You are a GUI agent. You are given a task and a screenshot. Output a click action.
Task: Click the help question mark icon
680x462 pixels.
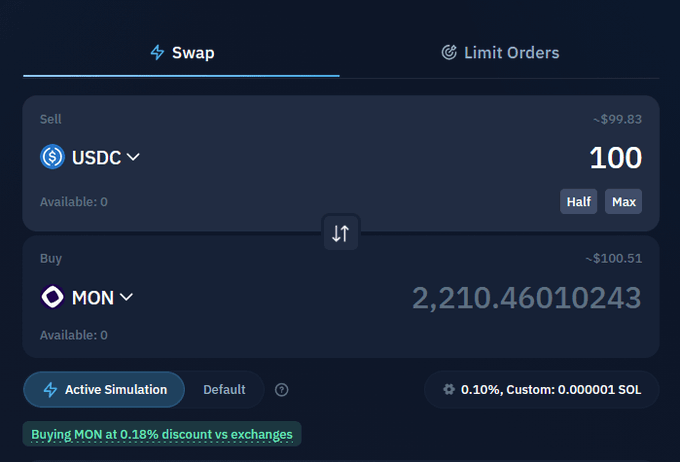[x=282, y=390]
